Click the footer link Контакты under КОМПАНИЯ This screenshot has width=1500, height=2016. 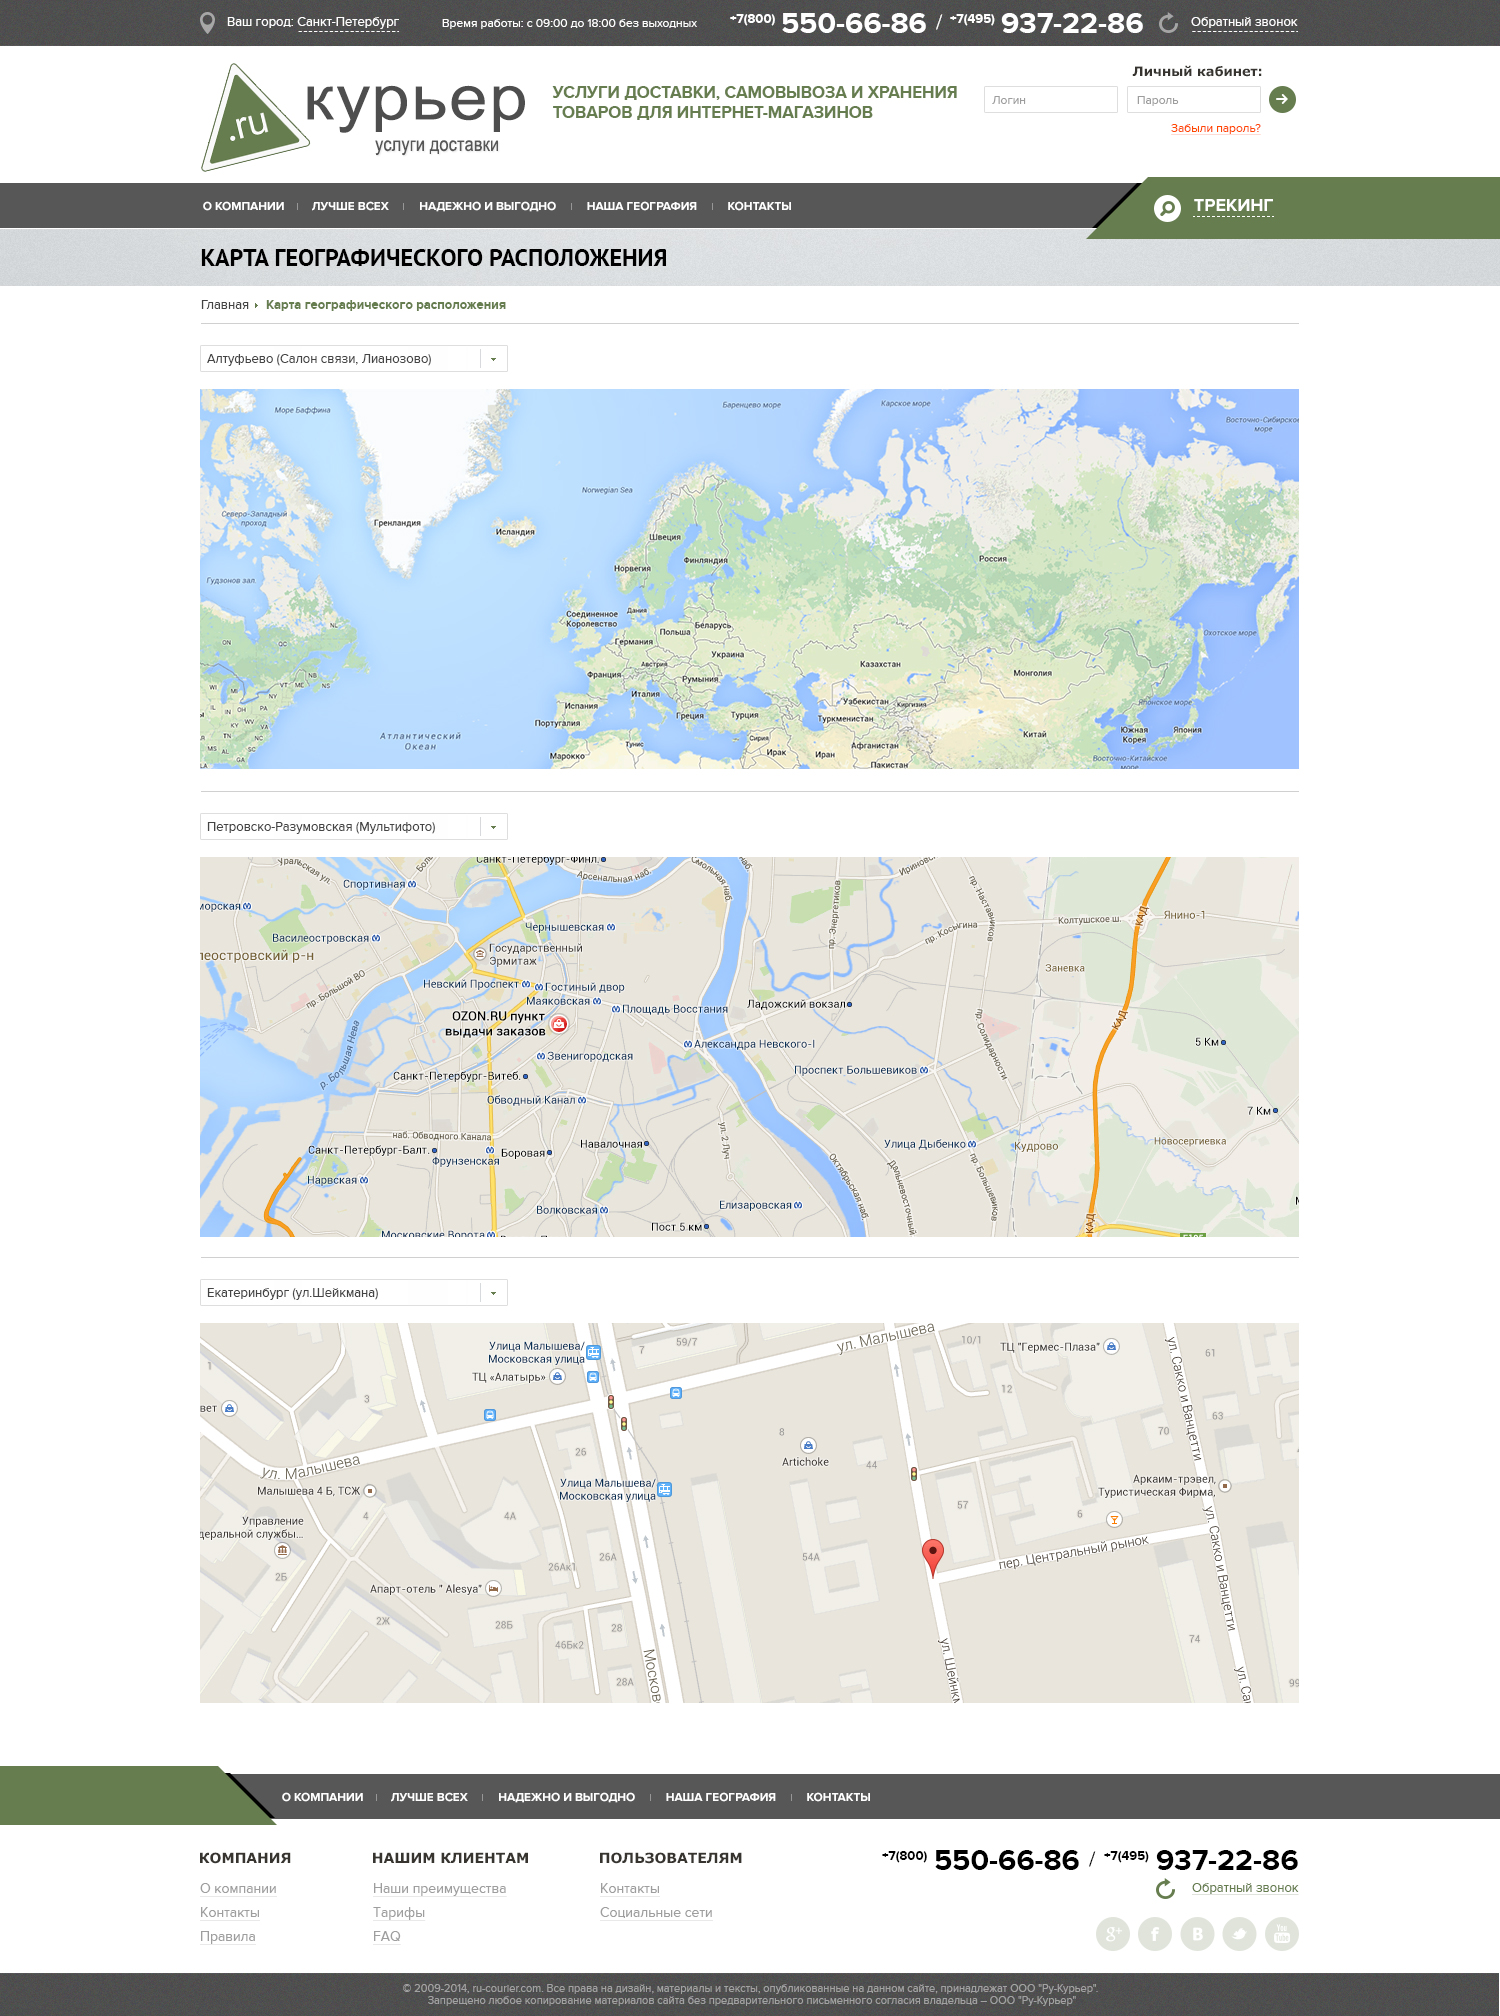point(230,1913)
